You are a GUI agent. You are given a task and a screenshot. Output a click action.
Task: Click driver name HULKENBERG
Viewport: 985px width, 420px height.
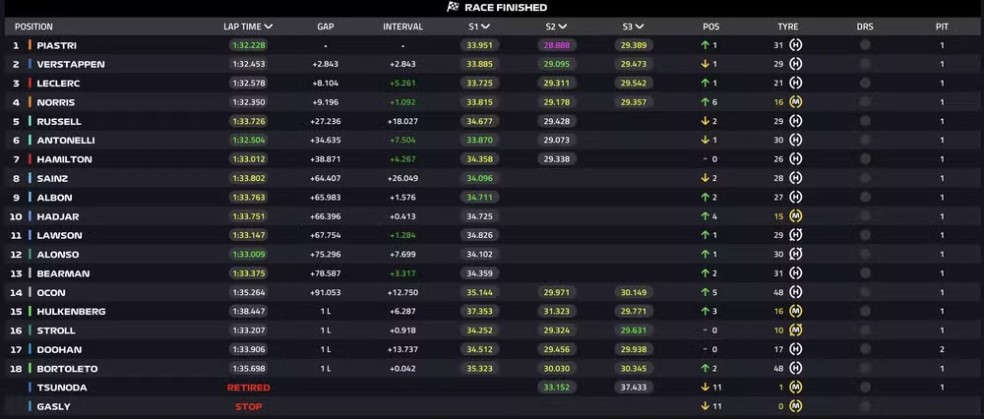(x=71, y=311)
